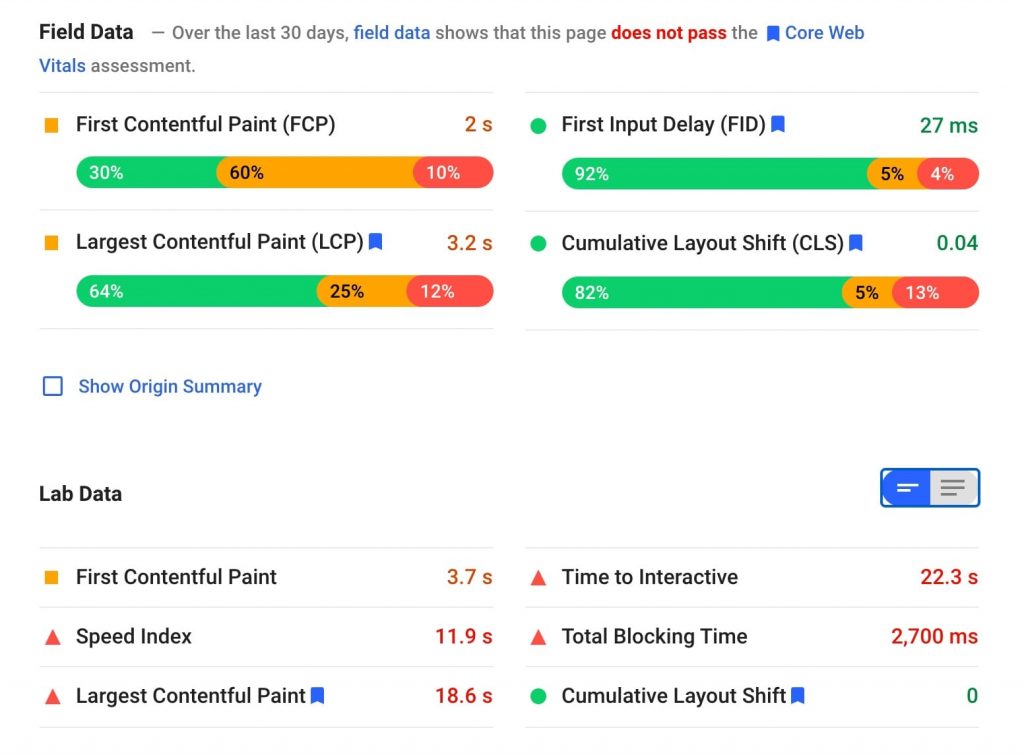
Task: Select the Field Data section heading
Action: 86,32
